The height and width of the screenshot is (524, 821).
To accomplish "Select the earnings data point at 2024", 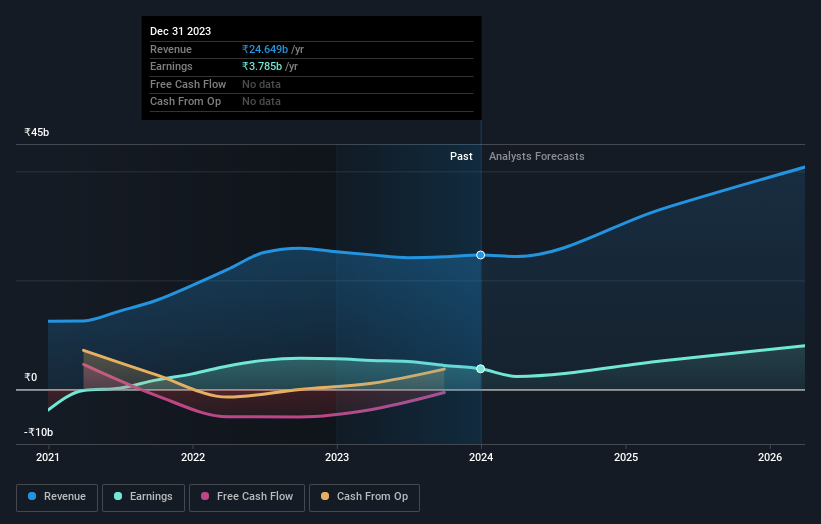I will click(x=481, y=369).
